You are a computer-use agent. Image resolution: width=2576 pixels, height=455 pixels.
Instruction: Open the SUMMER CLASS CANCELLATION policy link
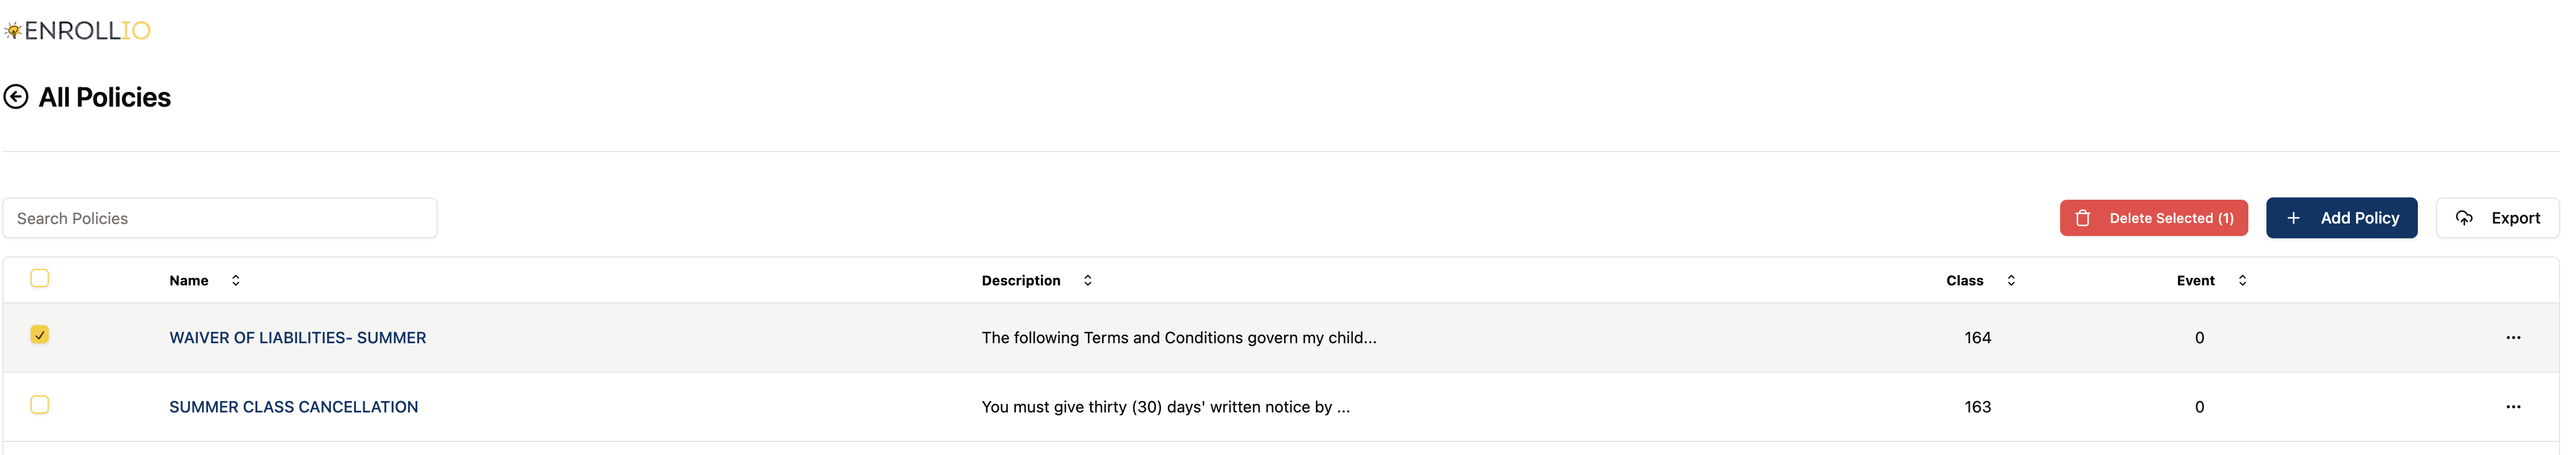coord(294,407)
